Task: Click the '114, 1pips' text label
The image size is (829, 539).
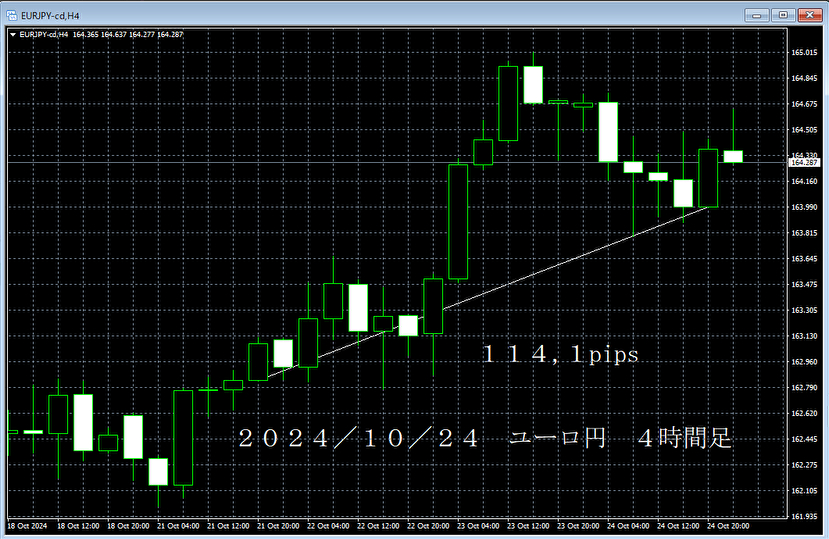Action: (560, 354)
